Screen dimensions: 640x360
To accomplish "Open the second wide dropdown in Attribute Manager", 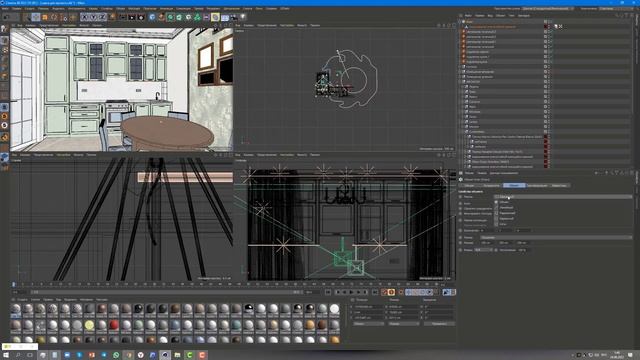I will point(556,237).
